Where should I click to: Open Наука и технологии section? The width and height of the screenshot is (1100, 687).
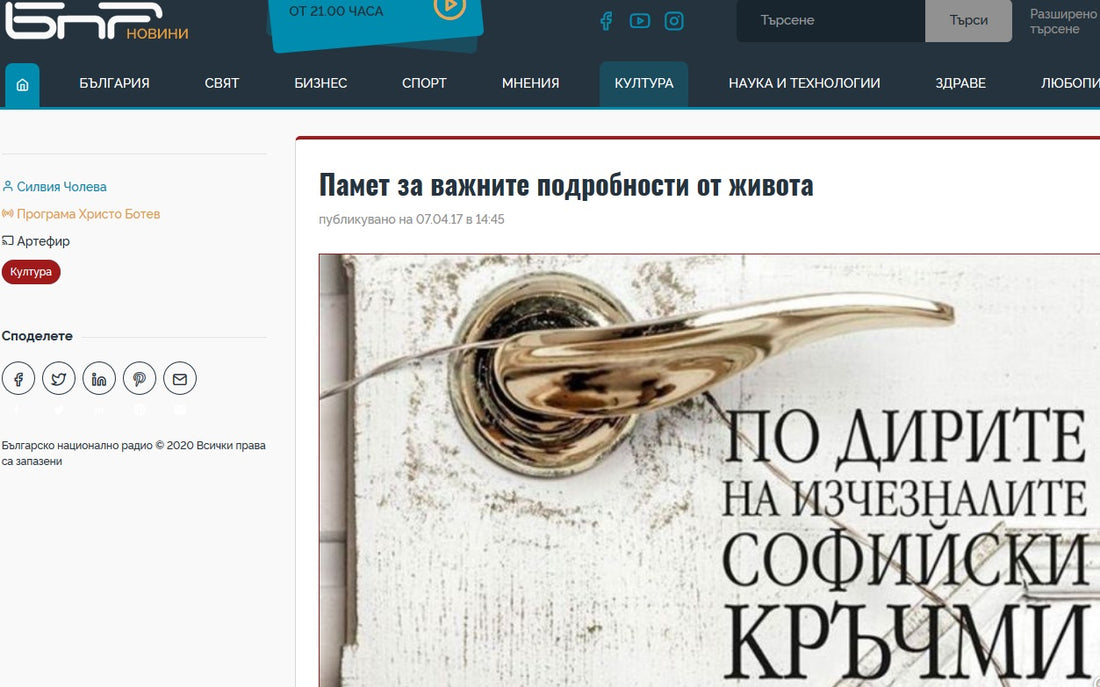point(804,84)
